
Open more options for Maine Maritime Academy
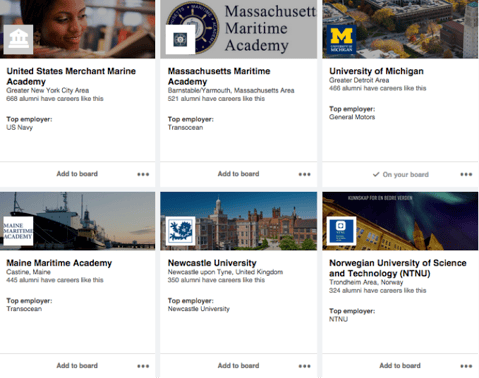[x=143, y=366]
